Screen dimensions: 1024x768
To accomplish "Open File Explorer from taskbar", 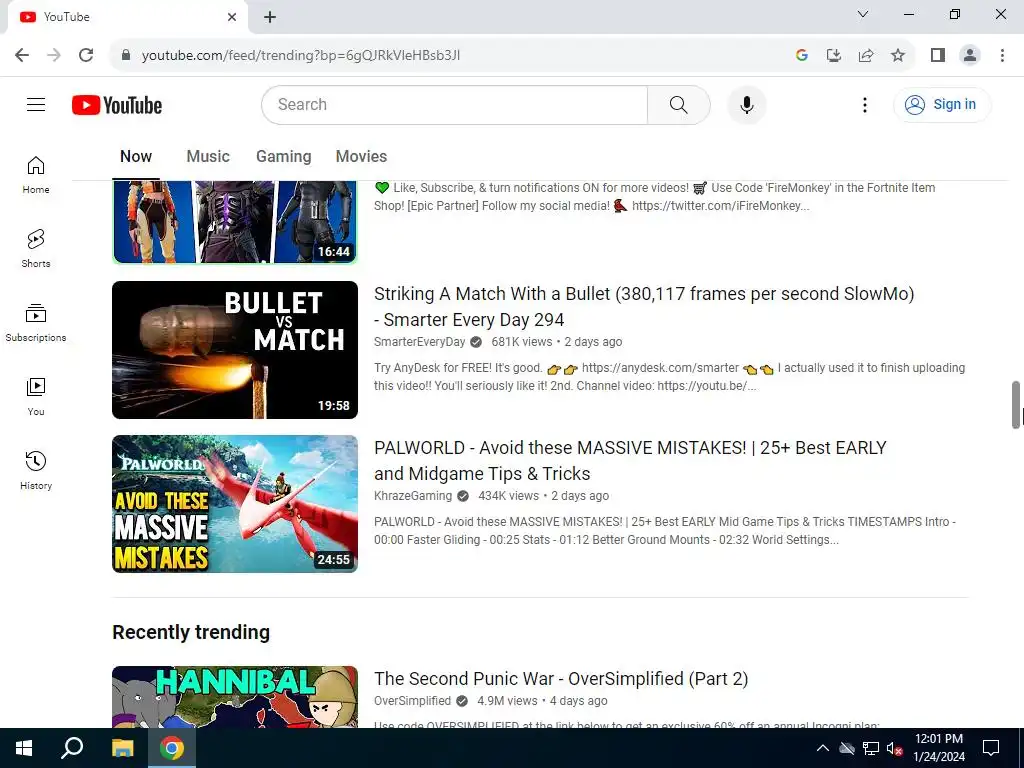I will point(122,748).
